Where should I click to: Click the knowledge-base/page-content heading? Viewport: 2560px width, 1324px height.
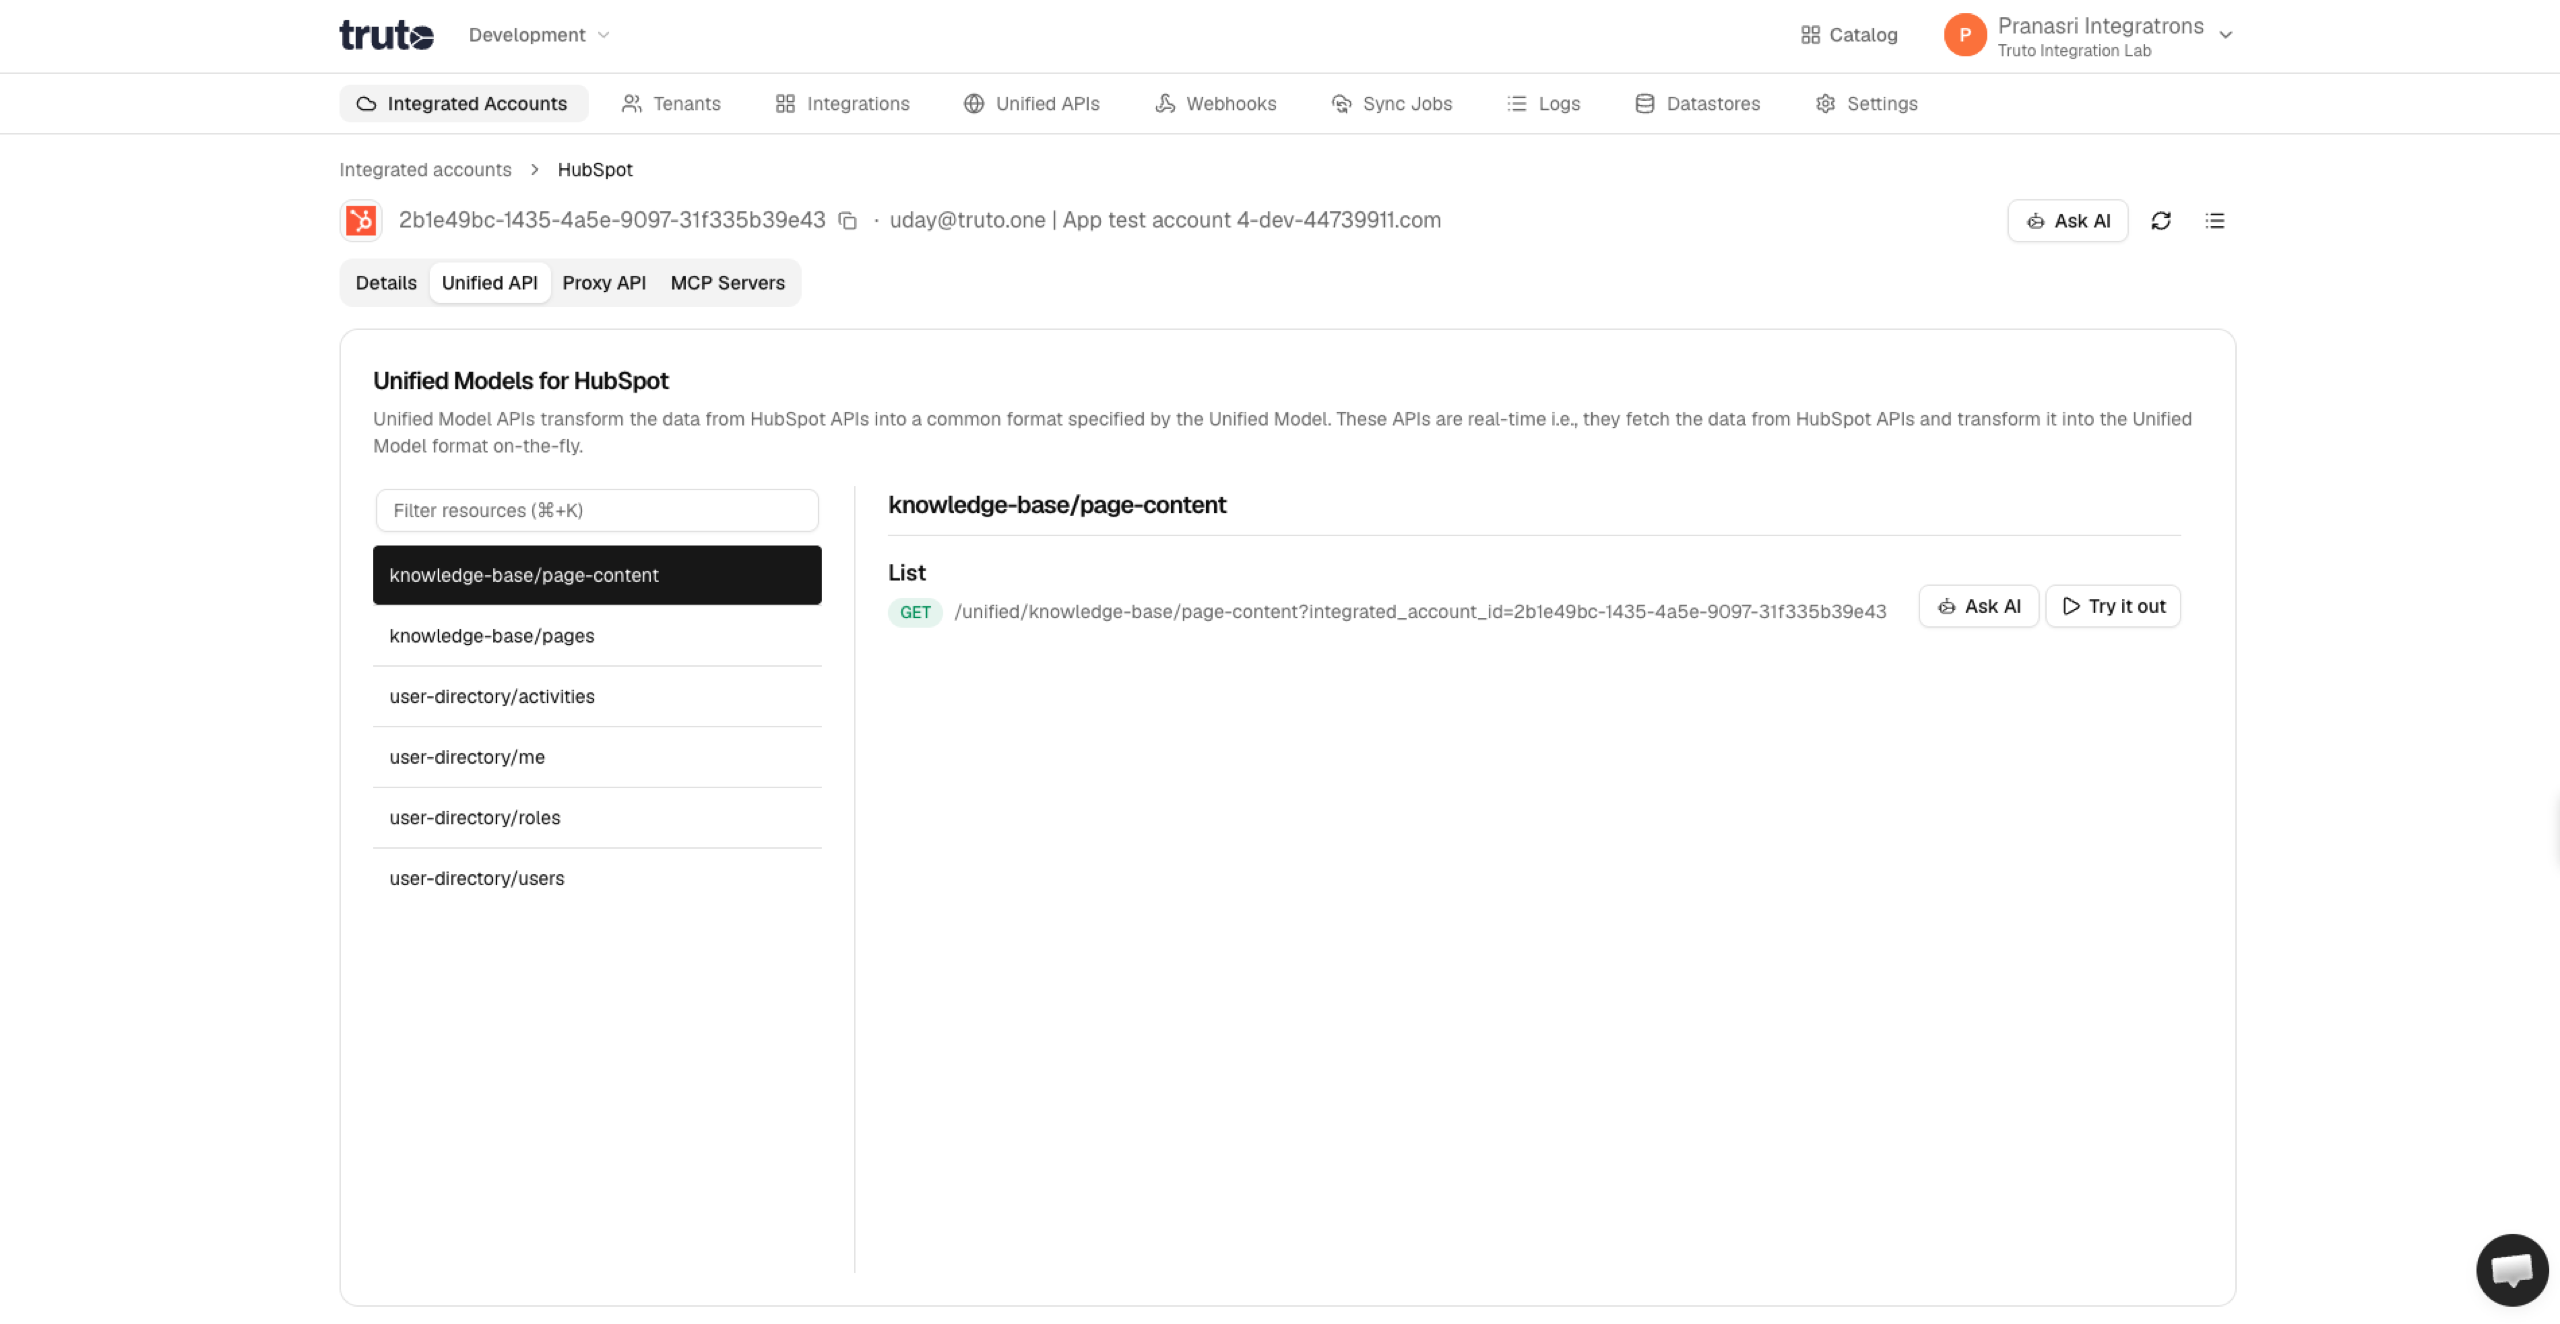point(1057,505)
